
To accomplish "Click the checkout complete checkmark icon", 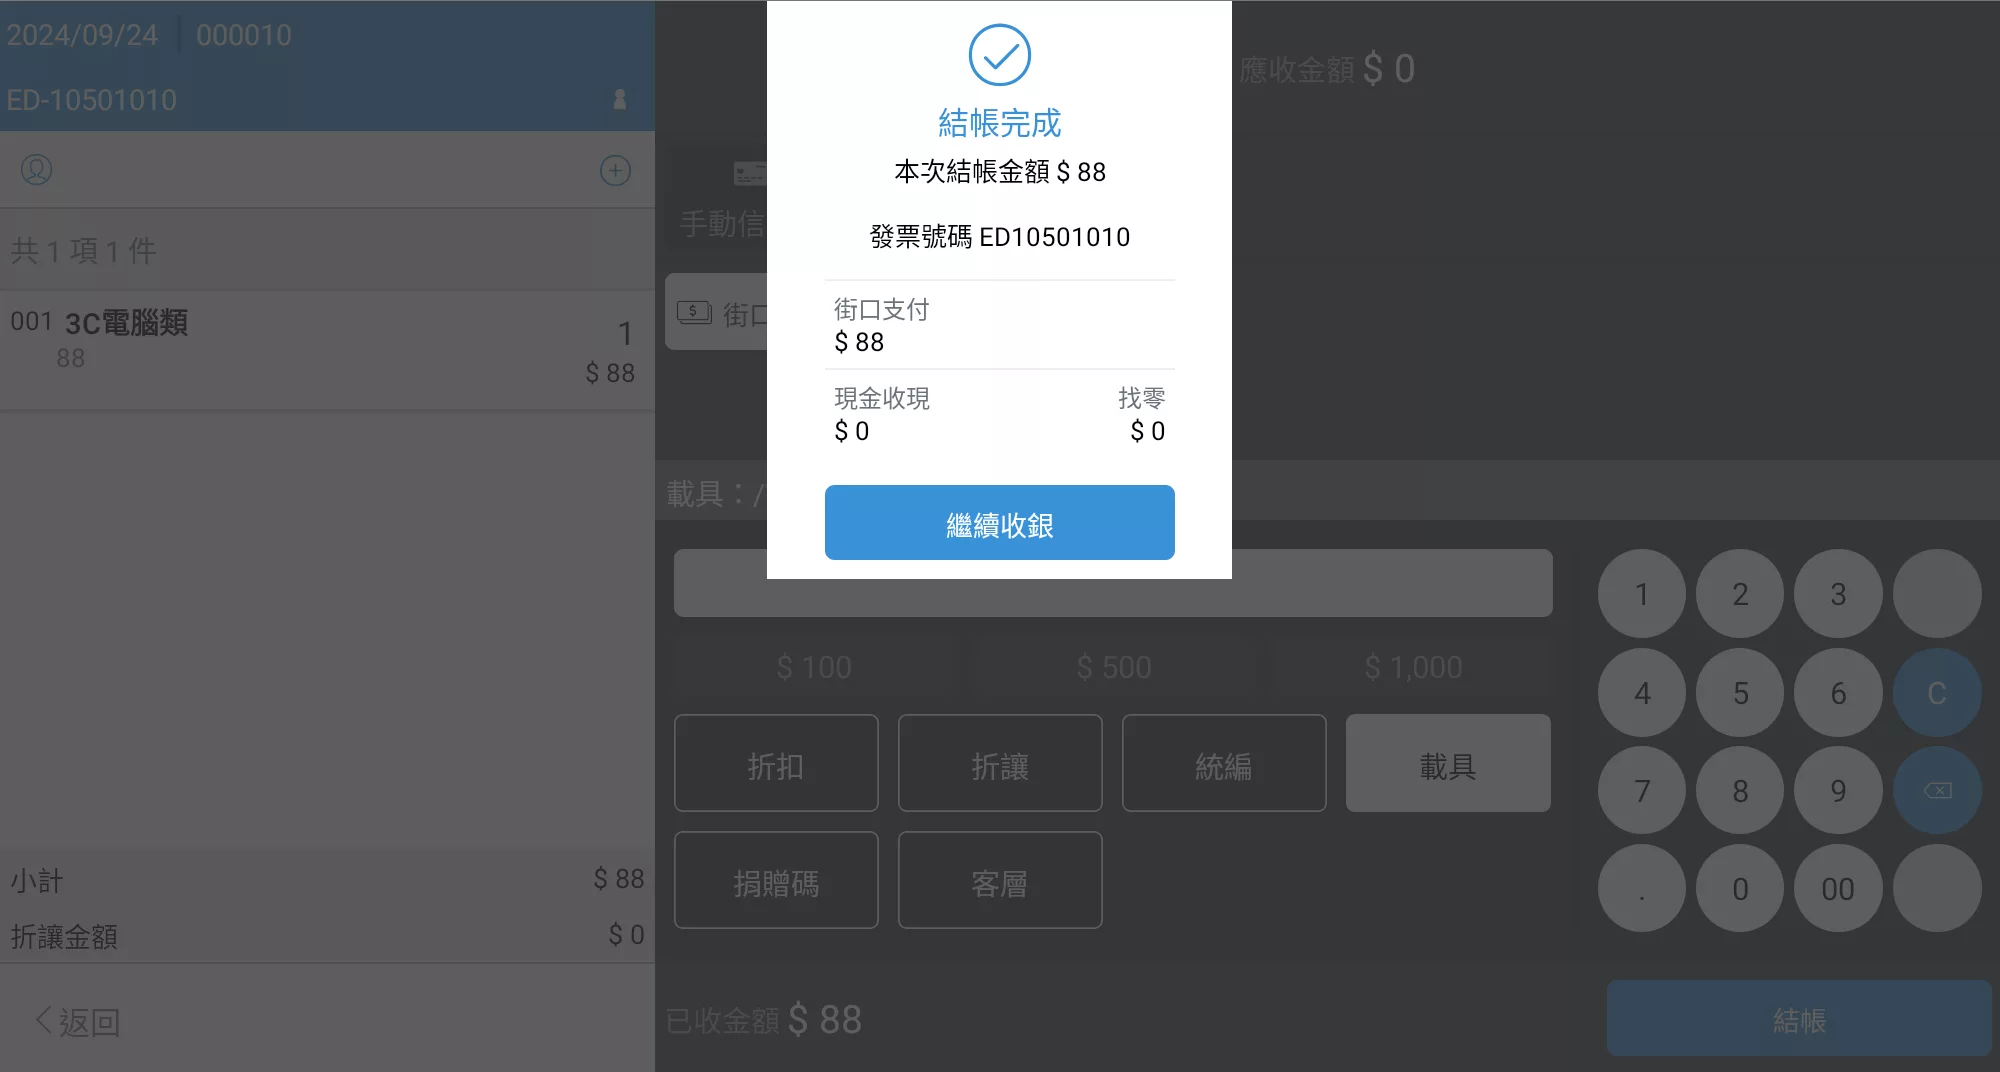I will [999, 55].
